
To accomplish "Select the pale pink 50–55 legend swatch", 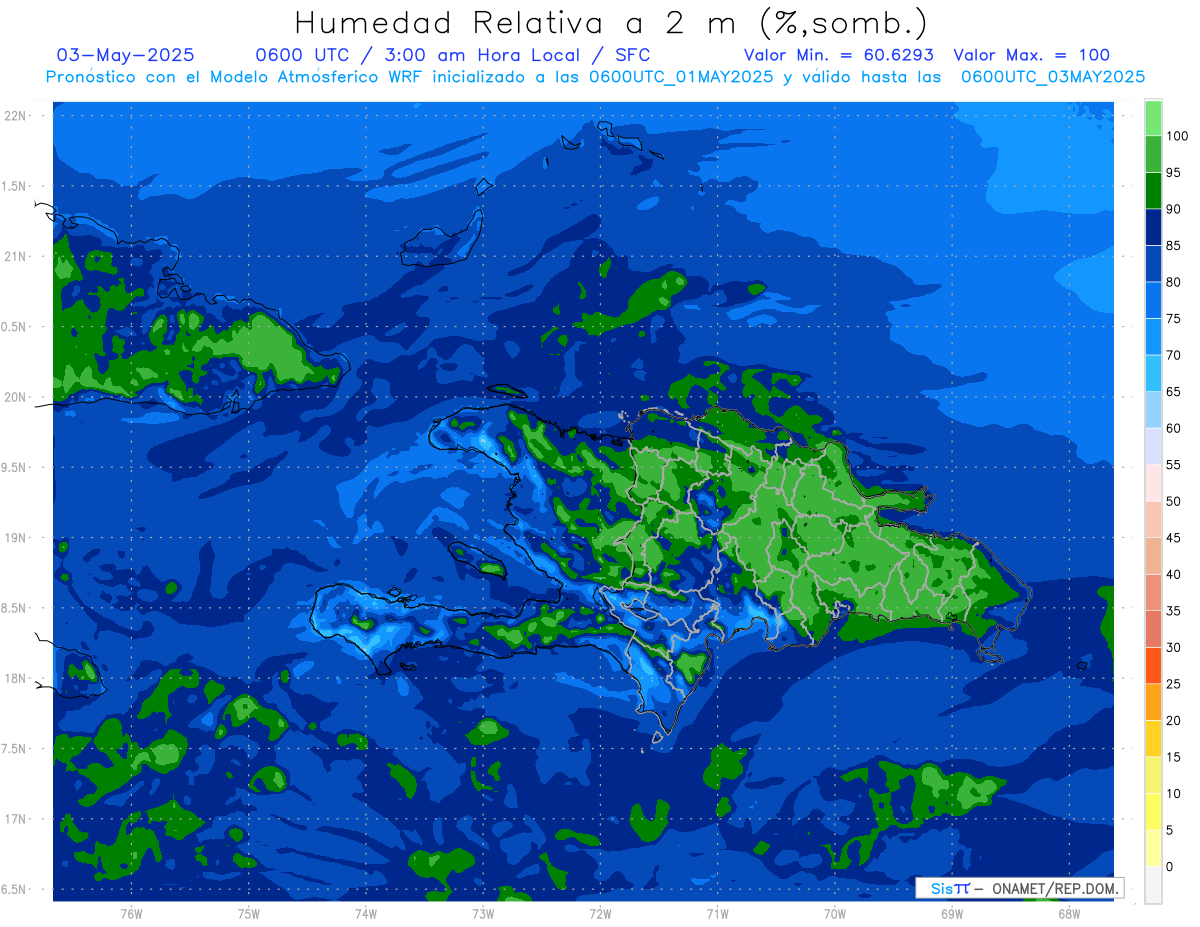I will tap(1153, 483).
